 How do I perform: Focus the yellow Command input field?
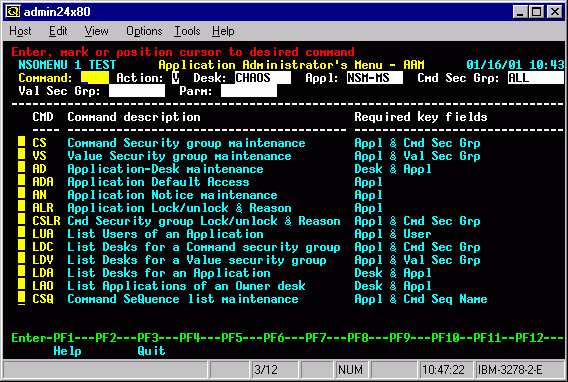pyautogui.click(x=95, y=78)
